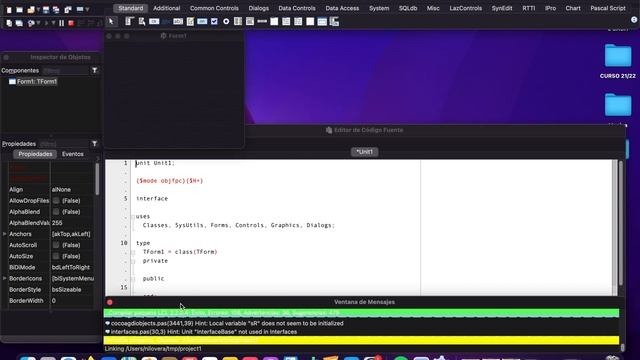Switch to the Eventos tab
The width and height of the screenshot is (640, 360).
point(73,154)
